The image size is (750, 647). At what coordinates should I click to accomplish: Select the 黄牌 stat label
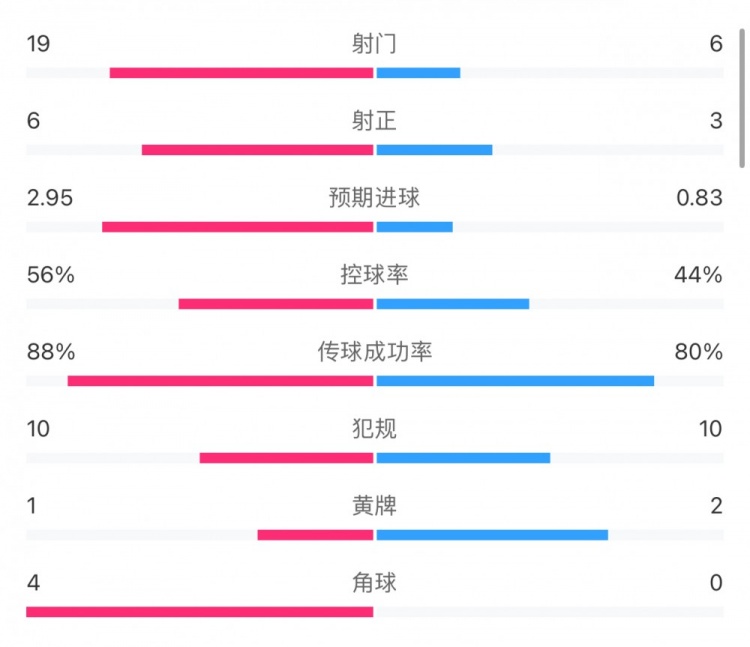(374, 505)
